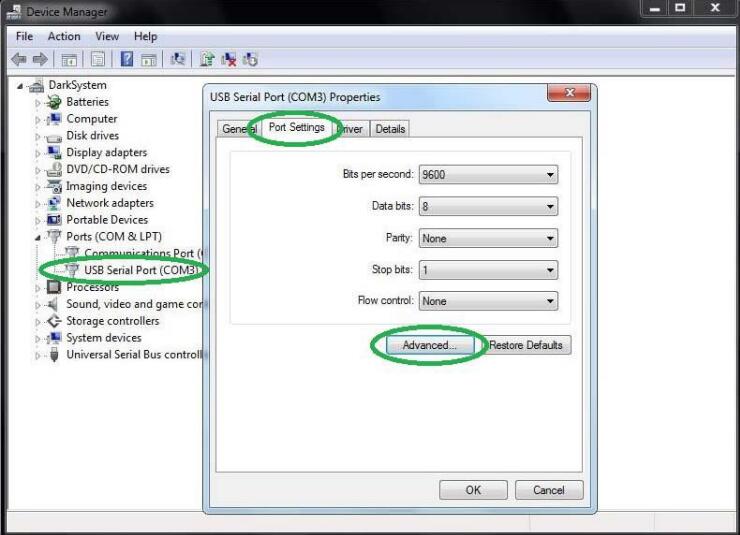This screenshot has height=535, width=740.
Task: Click the Imaging devices icon
Action: pyautogui.click(x=54, y=186)
